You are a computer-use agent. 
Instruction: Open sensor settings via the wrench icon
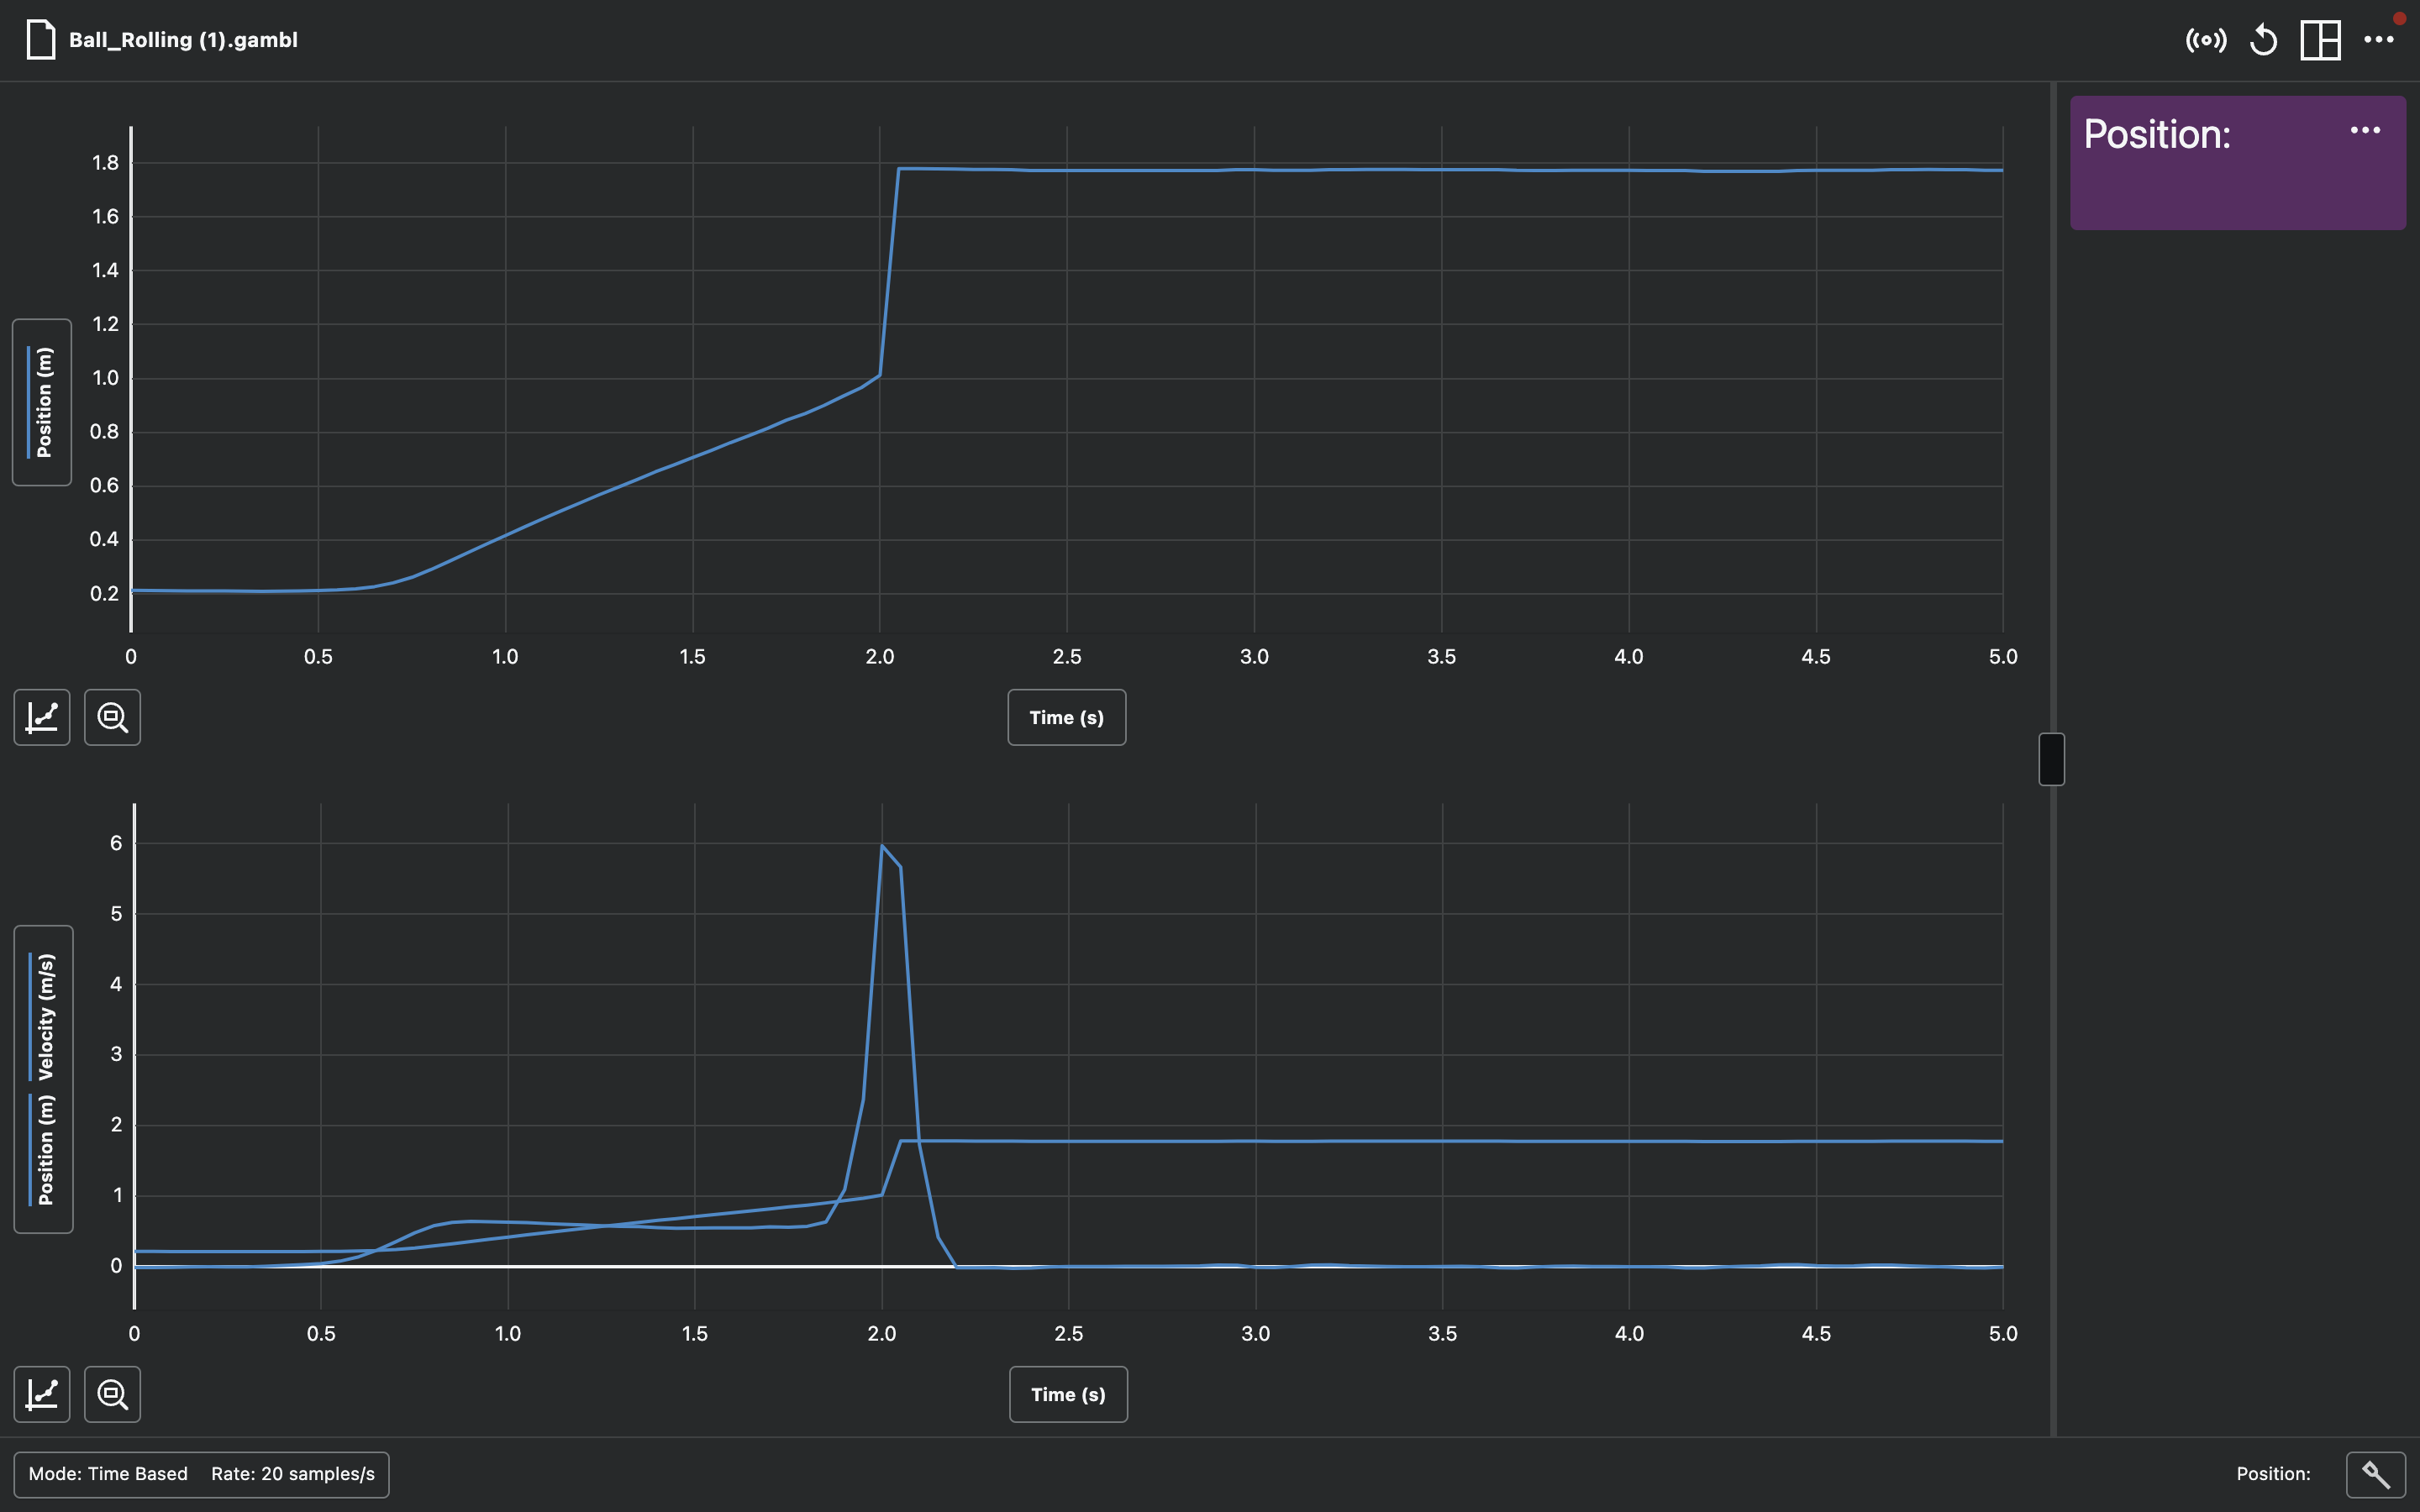click(2376, 1474)
